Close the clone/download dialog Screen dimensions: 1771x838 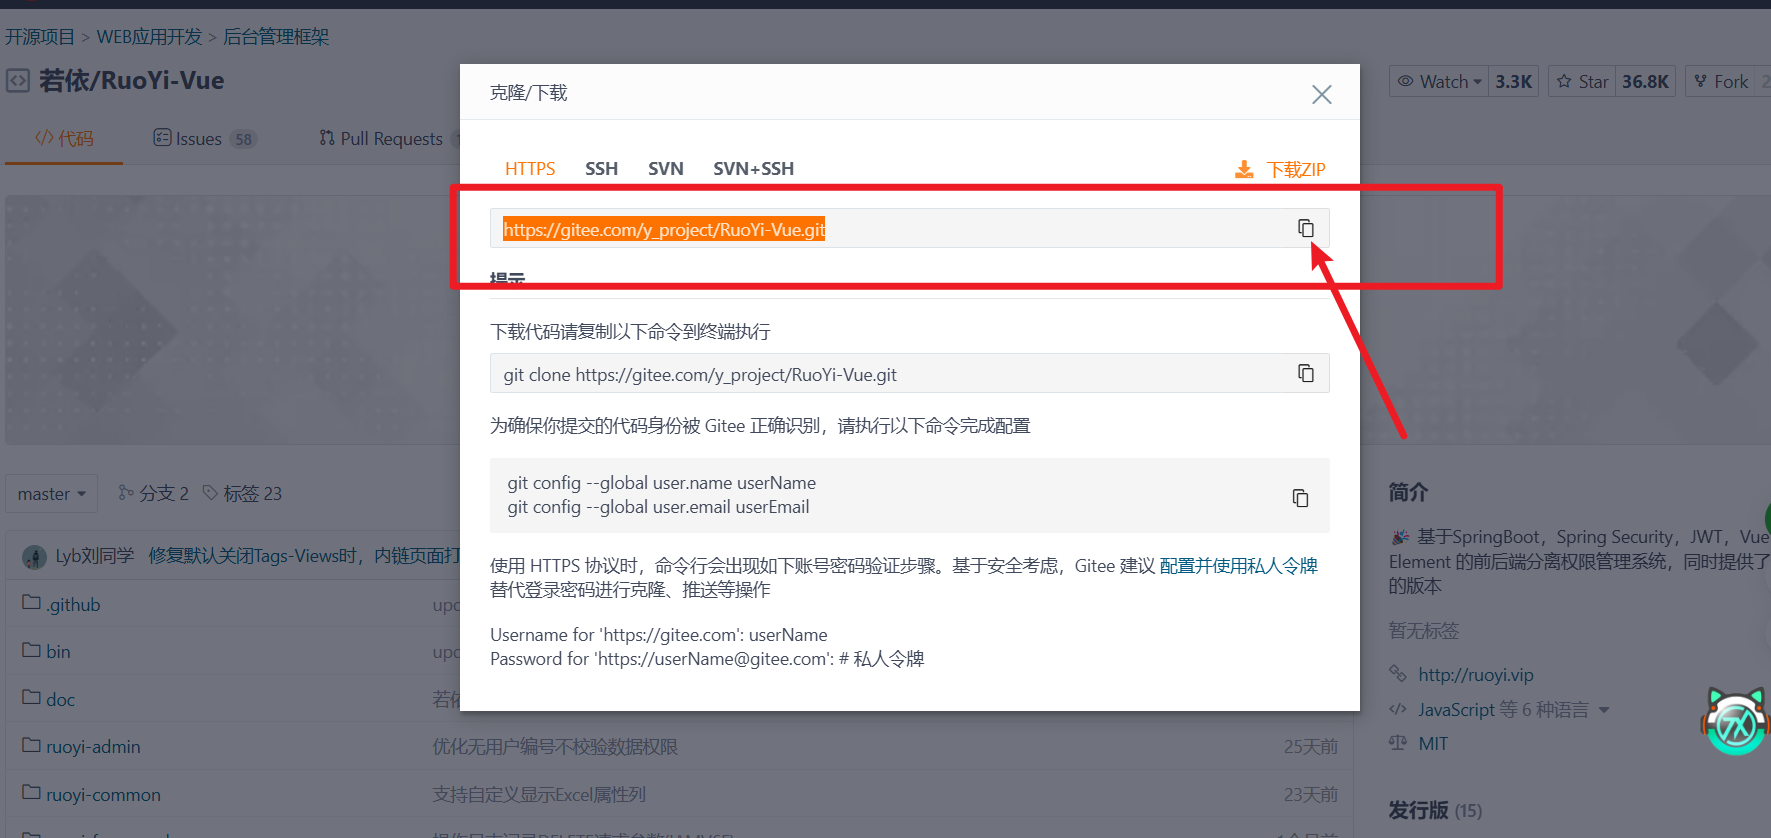click(1321, 94)
